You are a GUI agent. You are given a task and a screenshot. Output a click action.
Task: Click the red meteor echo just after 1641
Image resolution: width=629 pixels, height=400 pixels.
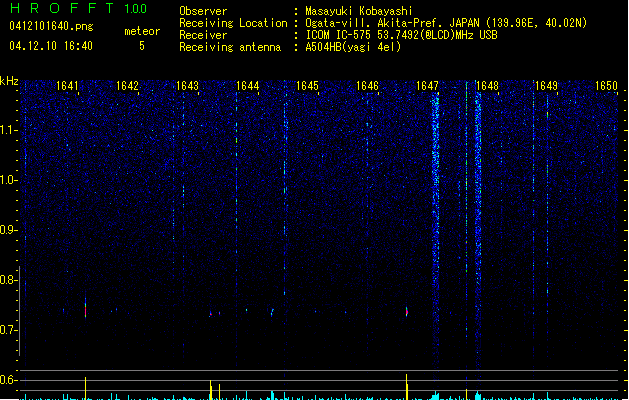click(85, 308)
